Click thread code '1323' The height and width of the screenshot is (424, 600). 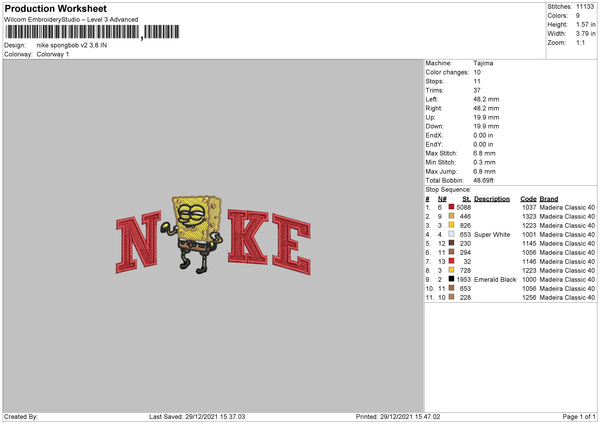(x=529, y=216)
